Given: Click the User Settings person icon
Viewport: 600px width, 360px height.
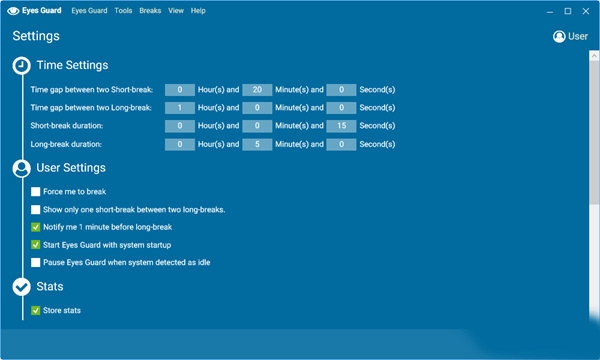Looking at the screenshot, I should [22, 168].
